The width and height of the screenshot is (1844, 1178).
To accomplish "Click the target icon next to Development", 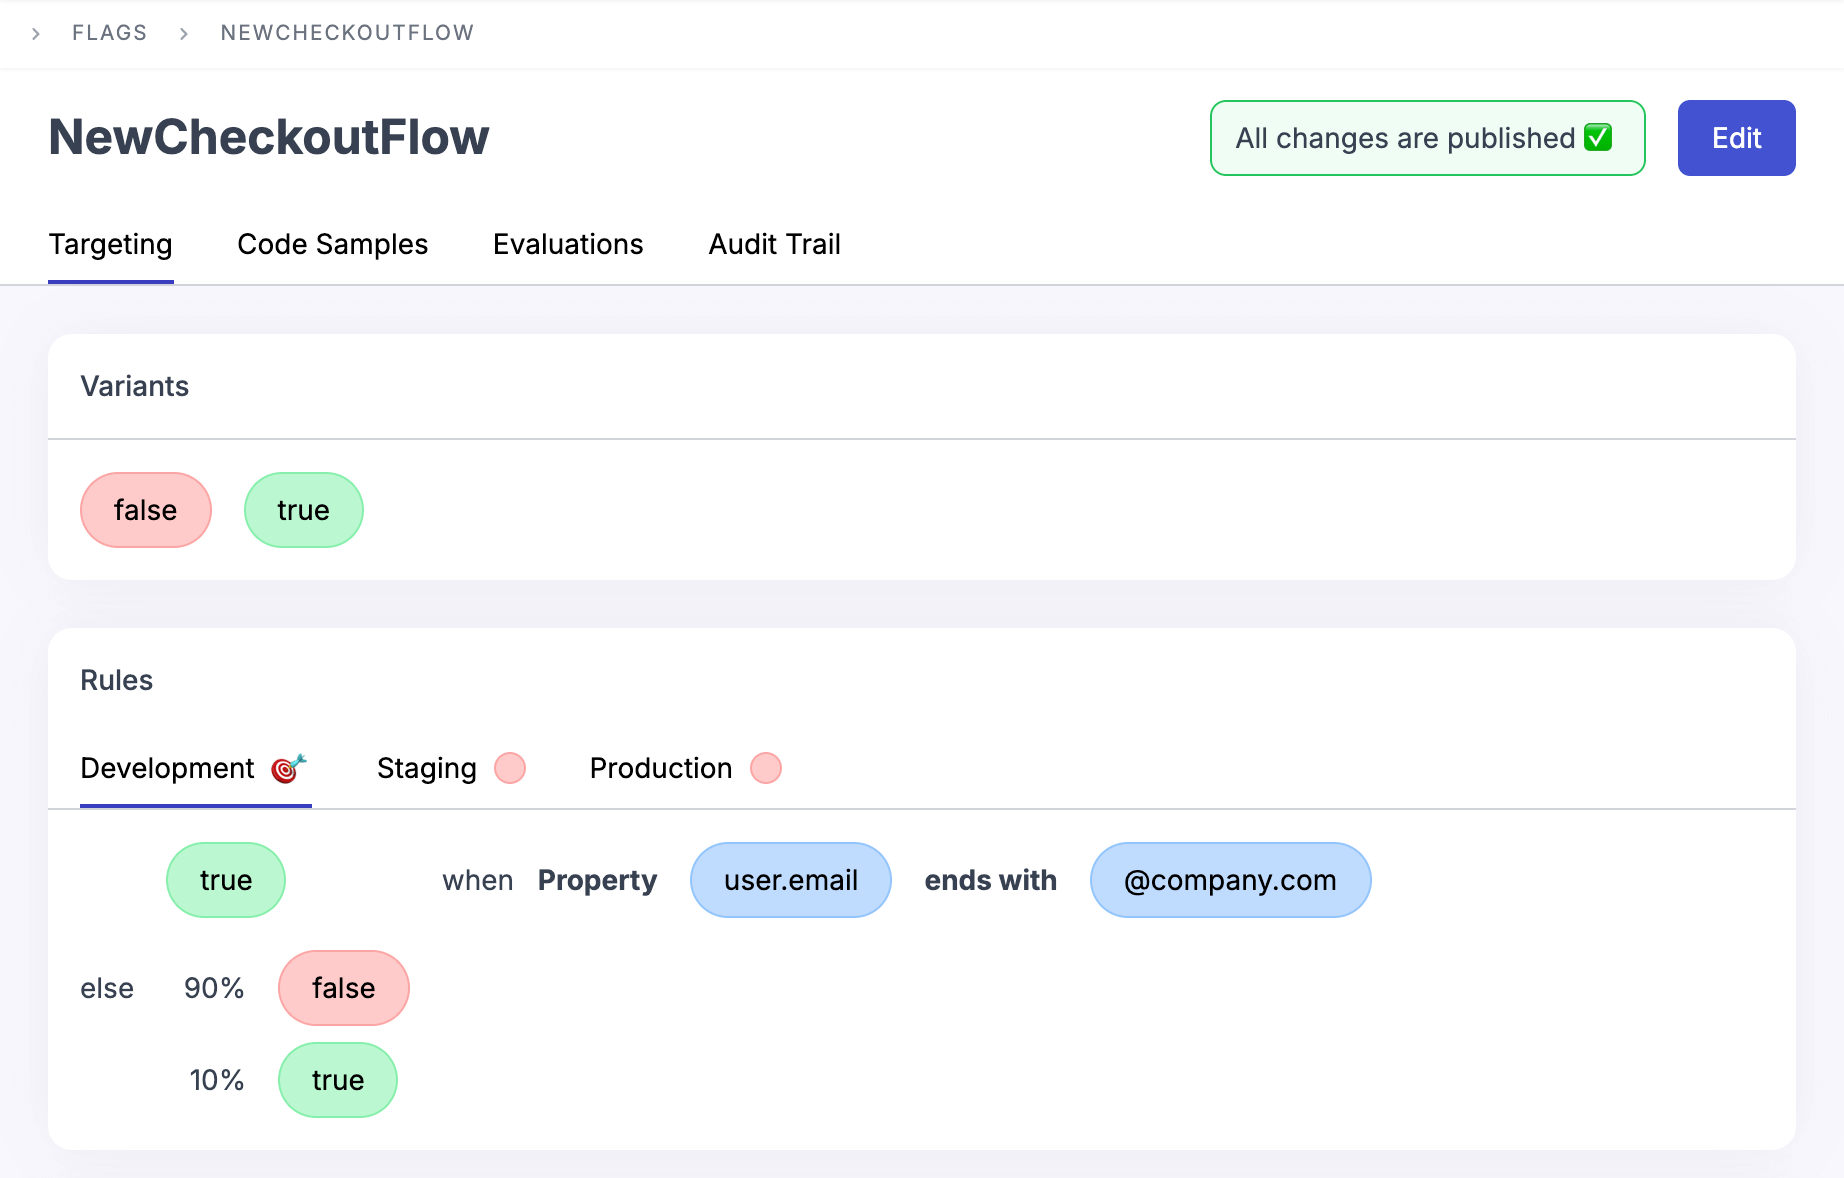I will pos(289,768).
